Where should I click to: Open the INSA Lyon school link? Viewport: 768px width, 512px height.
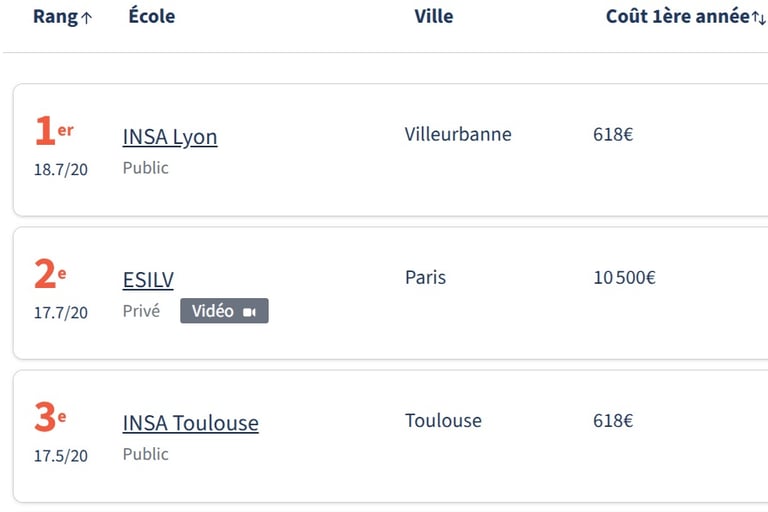pos(170,137)
